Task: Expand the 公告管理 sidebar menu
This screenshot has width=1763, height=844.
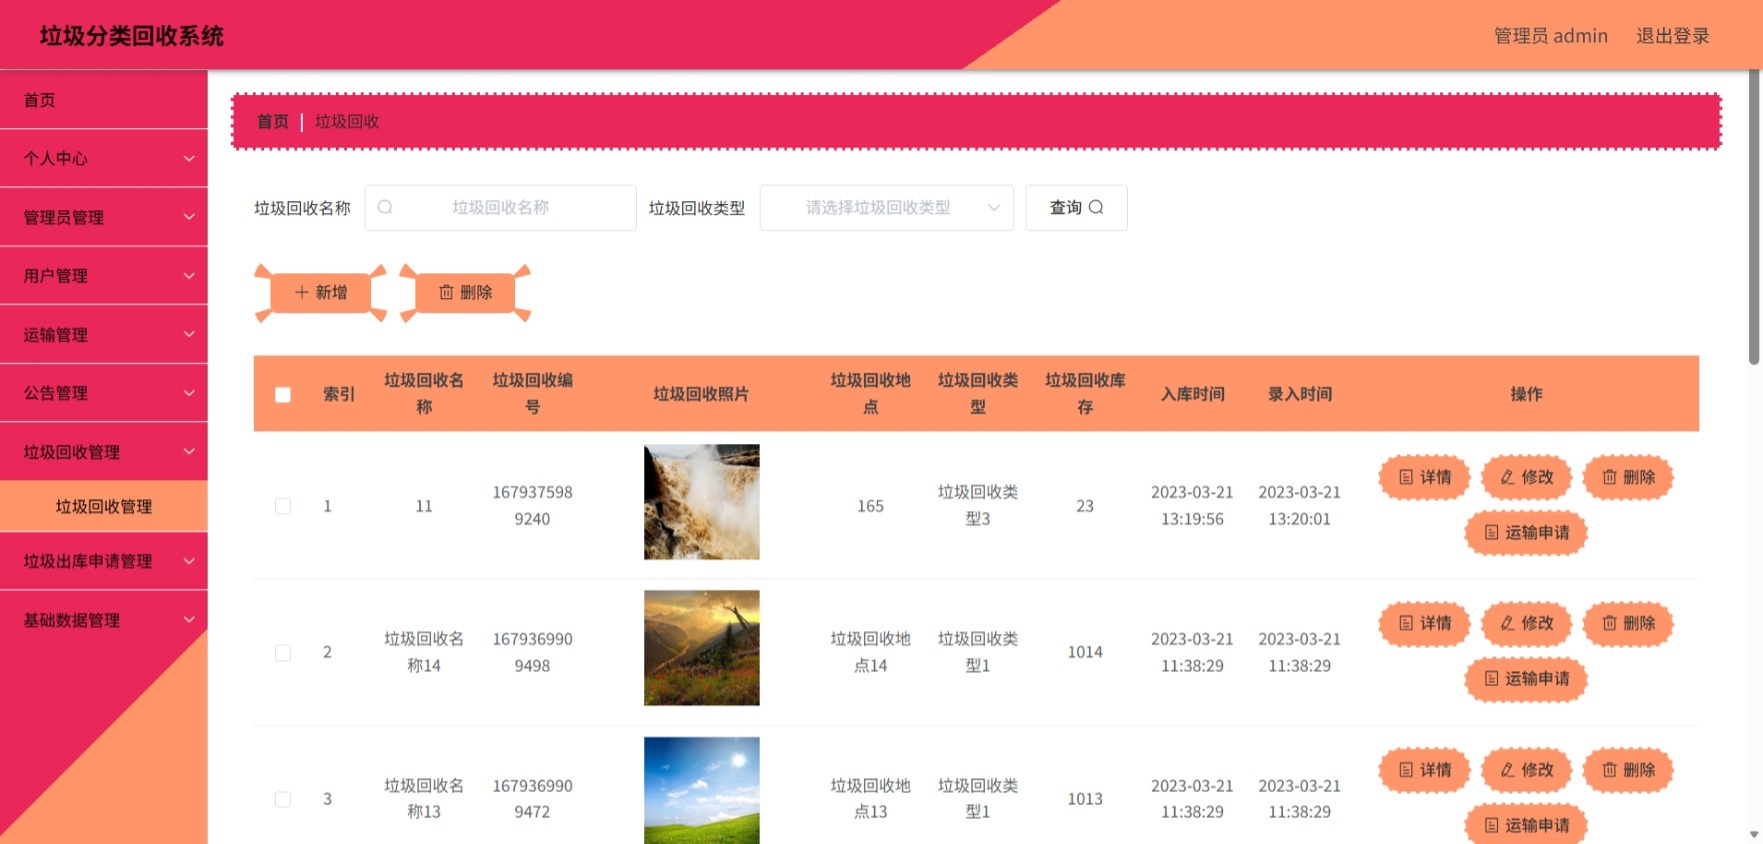Action: click(x=104, y=393)
